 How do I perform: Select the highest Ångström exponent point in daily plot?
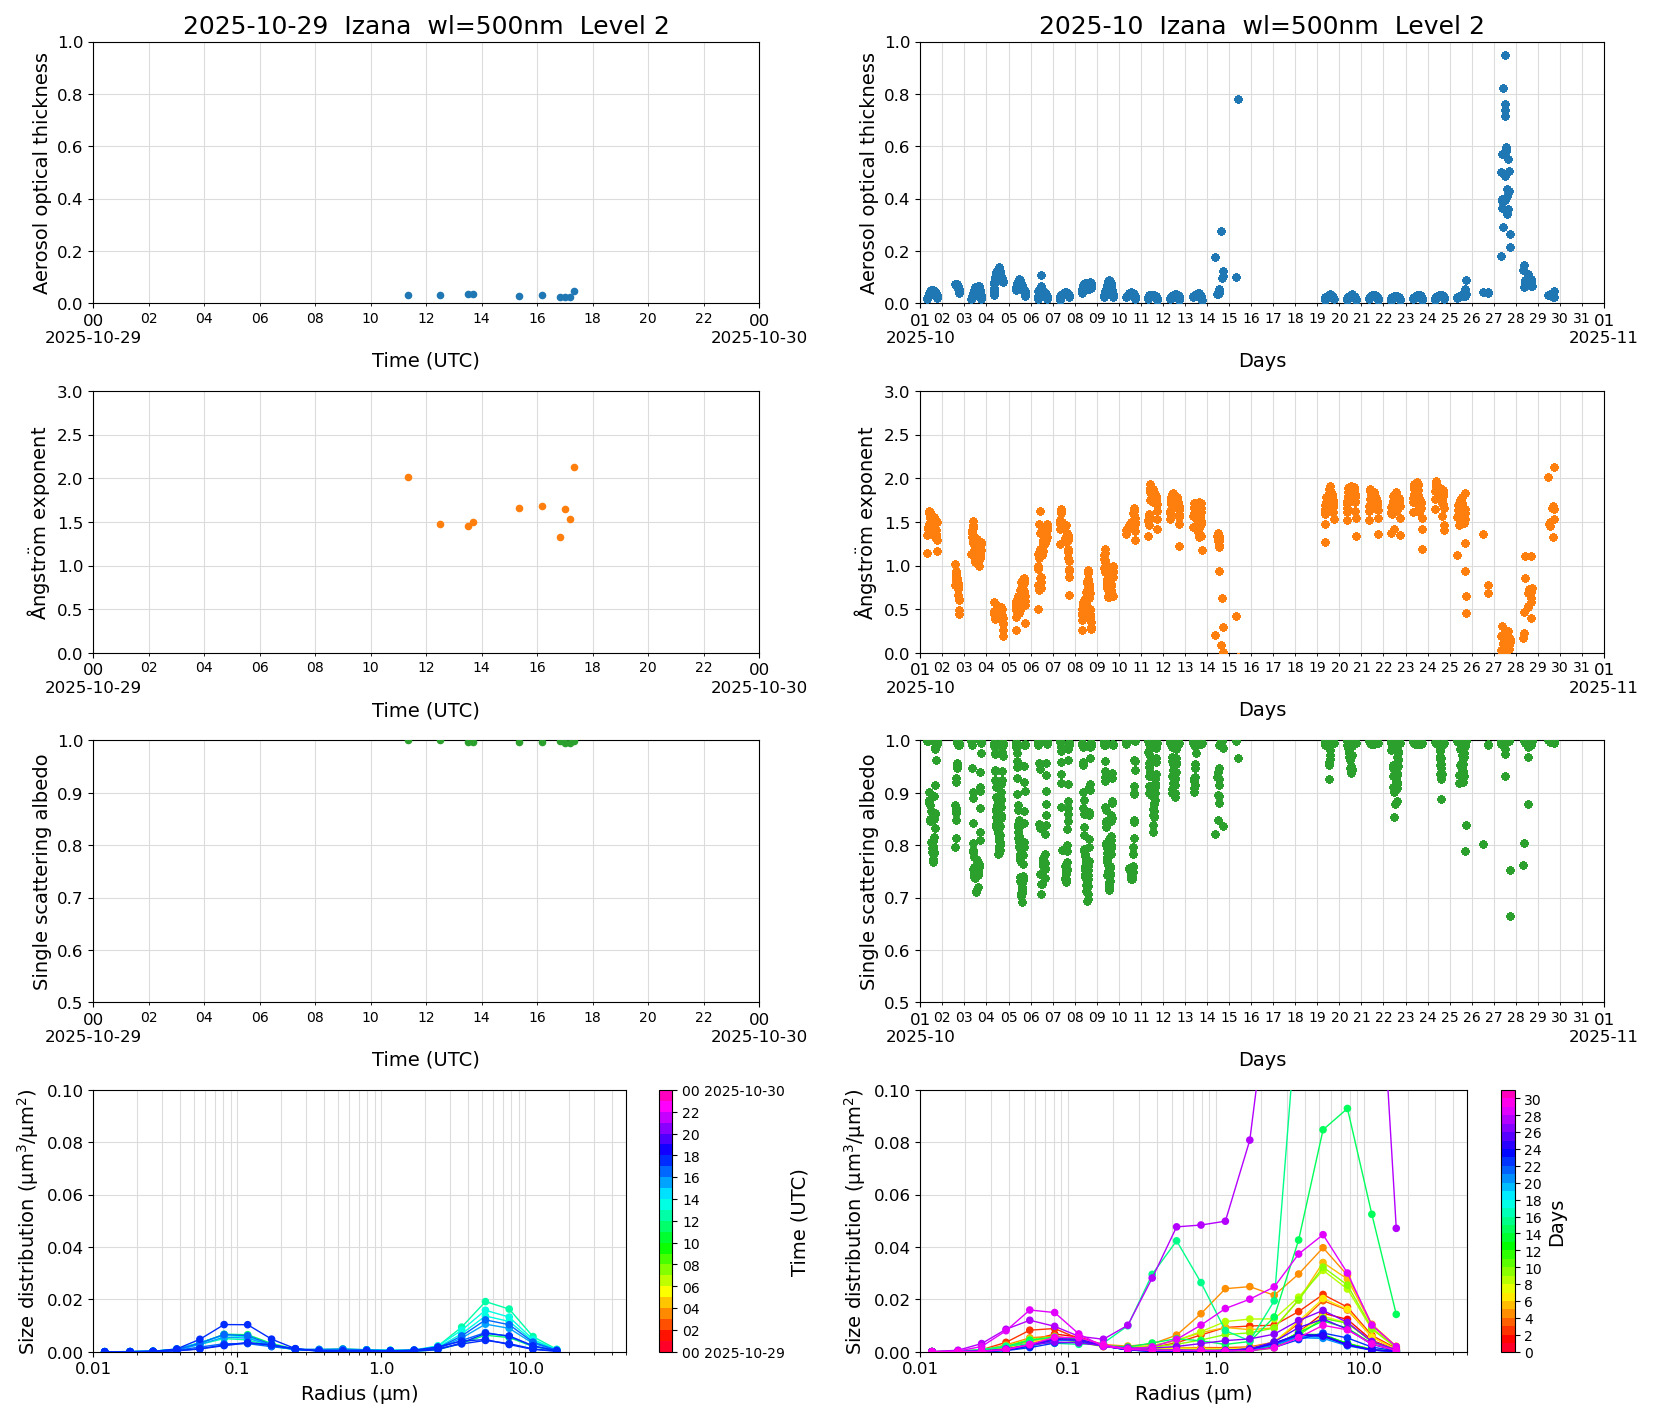[x=574, y=467]
